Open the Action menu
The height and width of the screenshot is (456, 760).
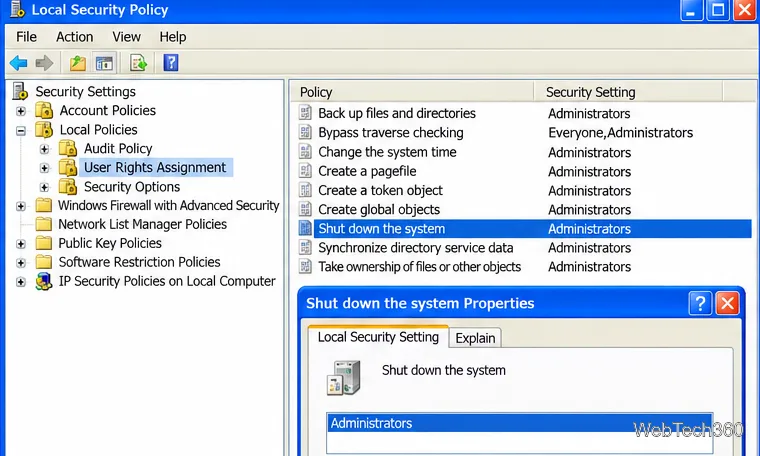click(x=74, y=37)
